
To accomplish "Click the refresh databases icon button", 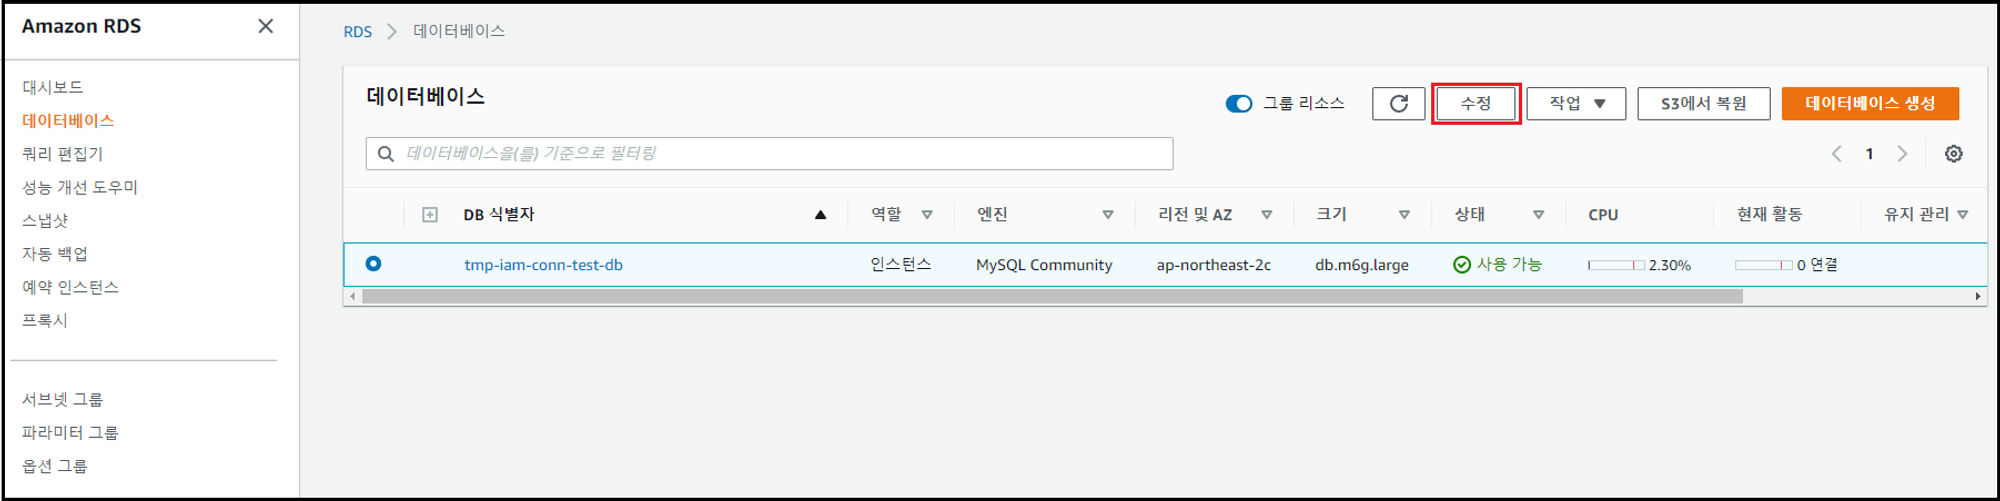I will click(x=1398, y=103).
